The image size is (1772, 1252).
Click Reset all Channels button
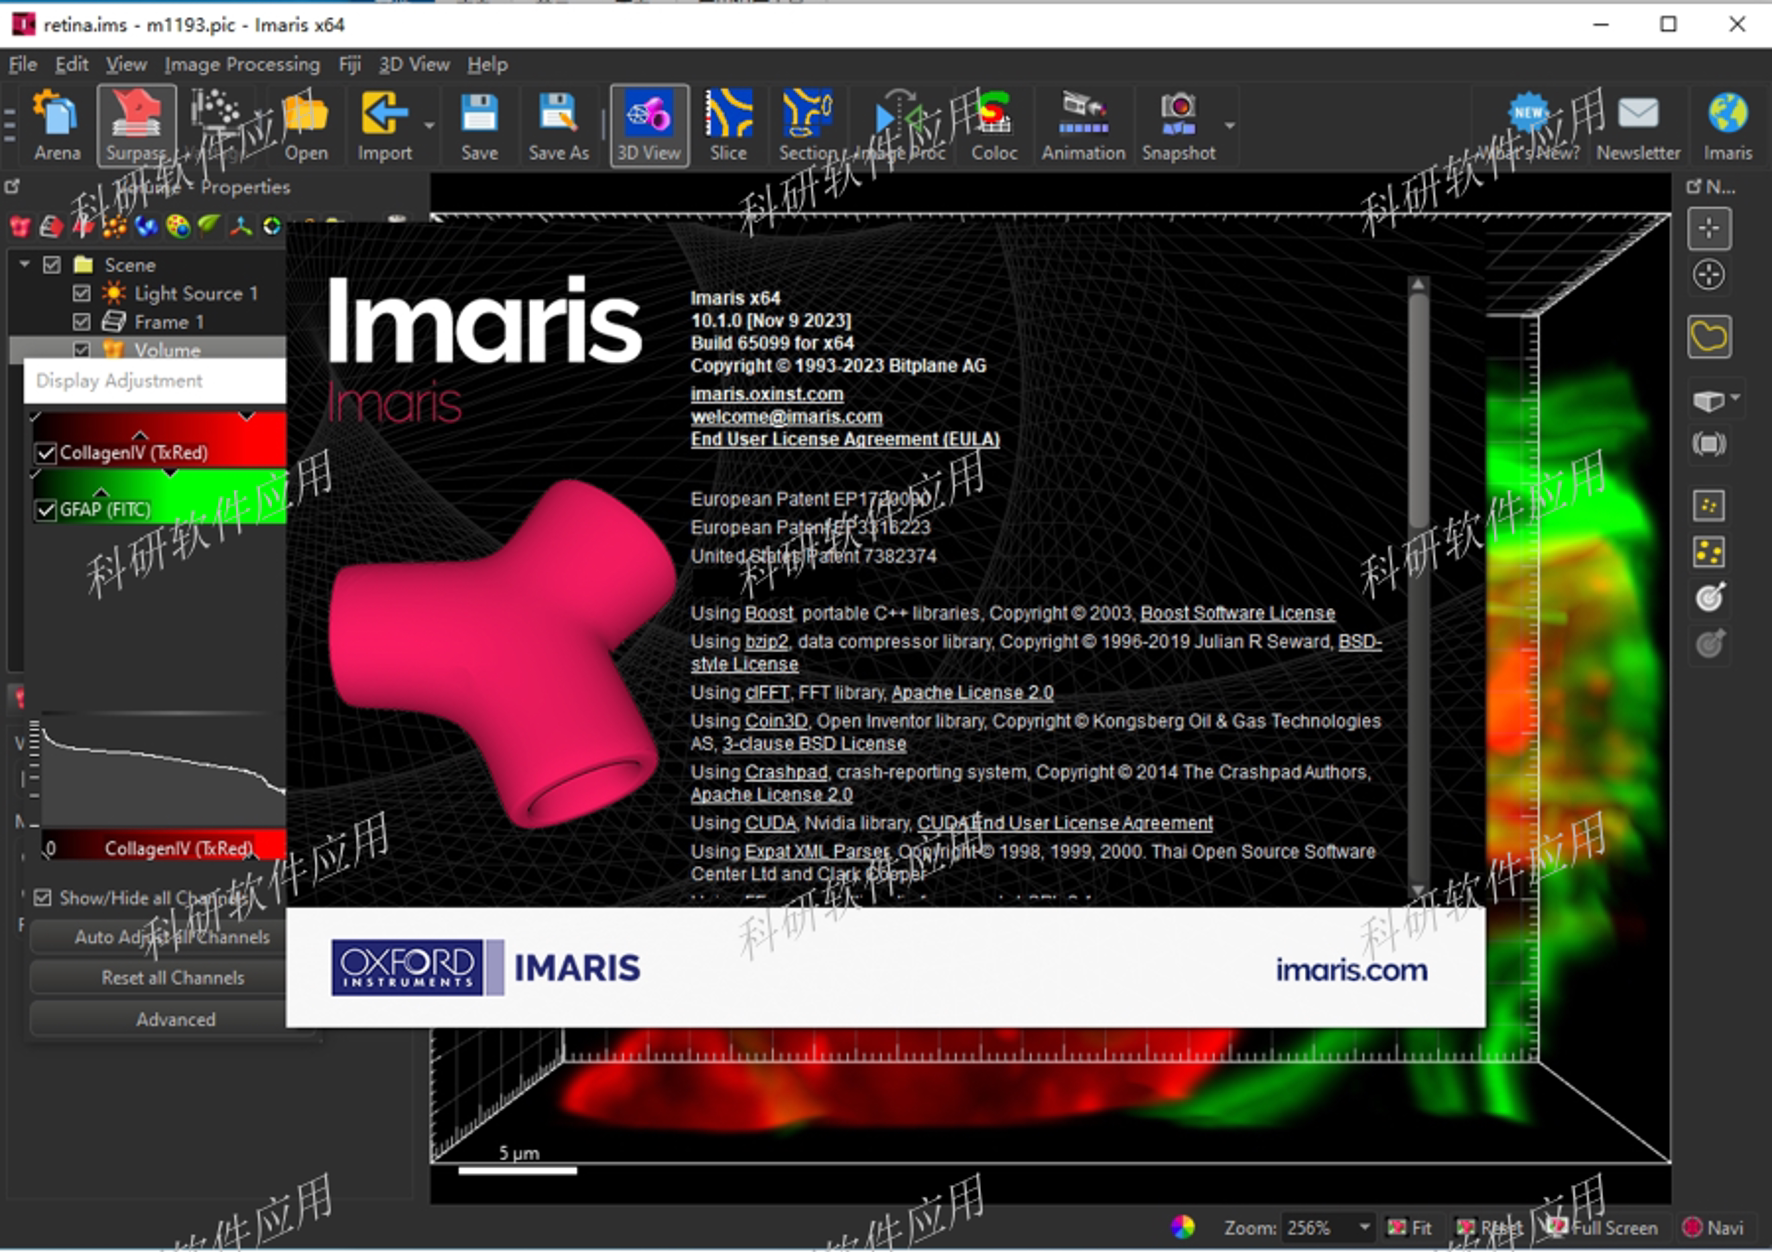coord(172,977)
